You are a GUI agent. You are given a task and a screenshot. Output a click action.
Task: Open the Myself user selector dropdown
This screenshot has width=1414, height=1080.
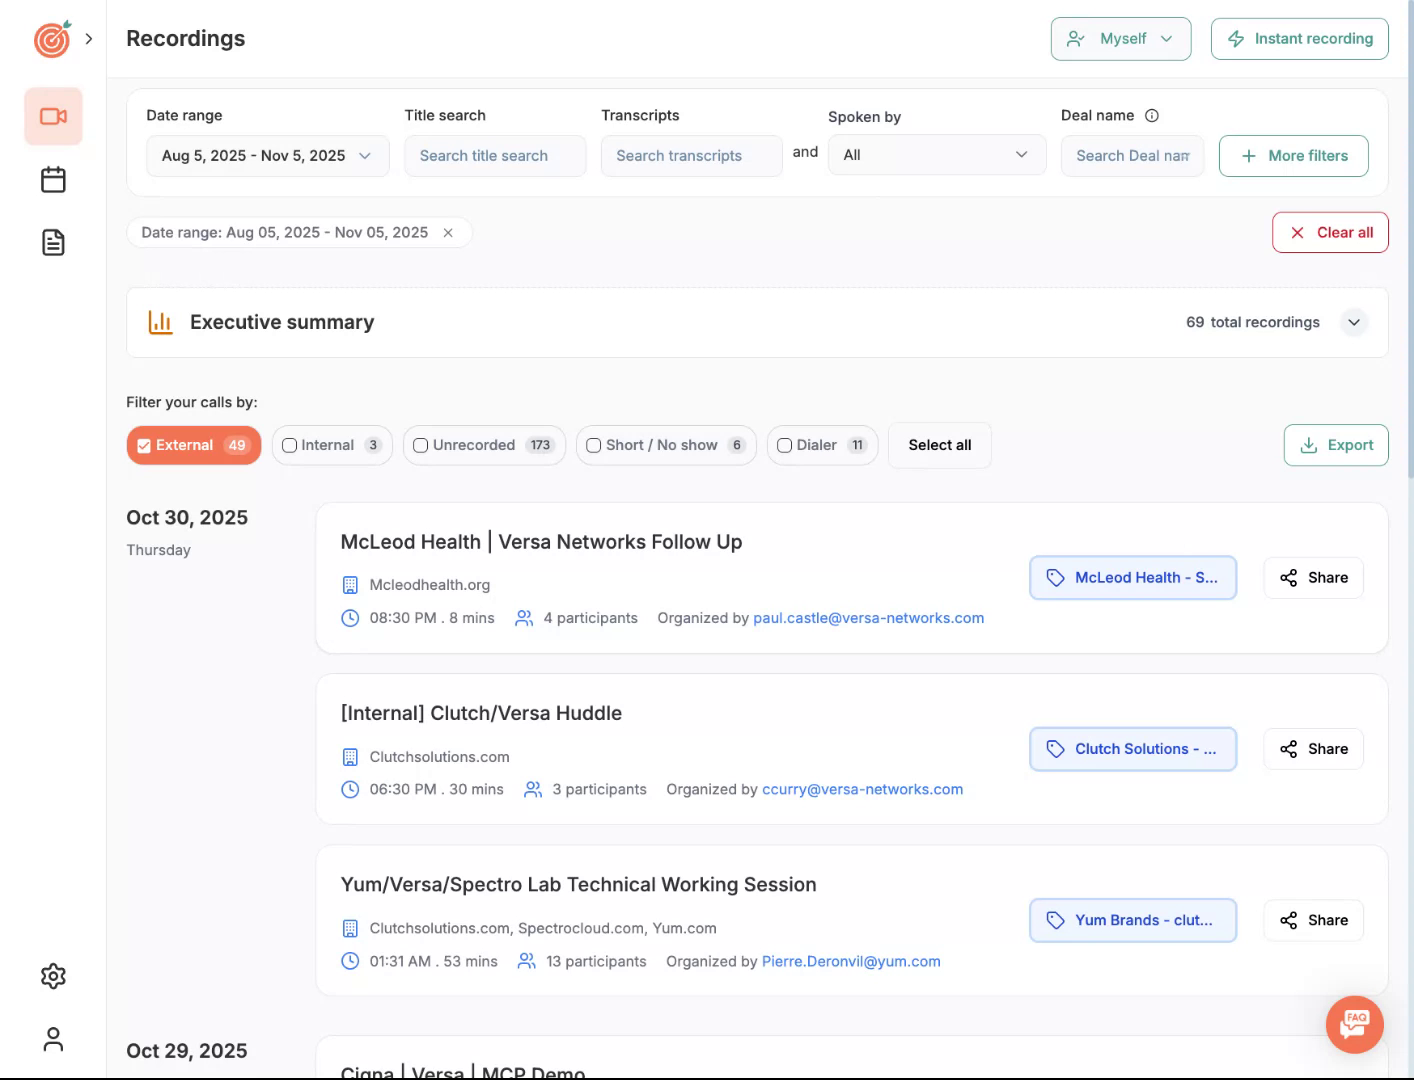[x=1120, y=39]
